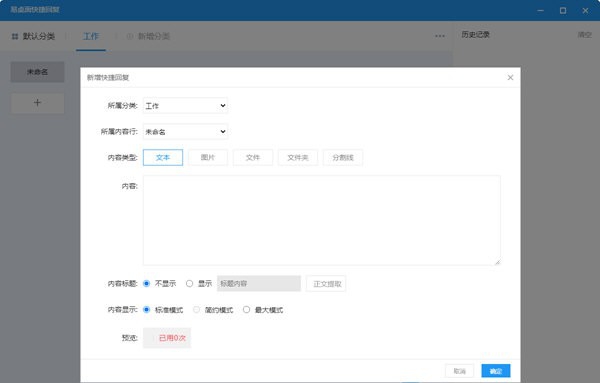Open the three-dot more options menu

440,36
